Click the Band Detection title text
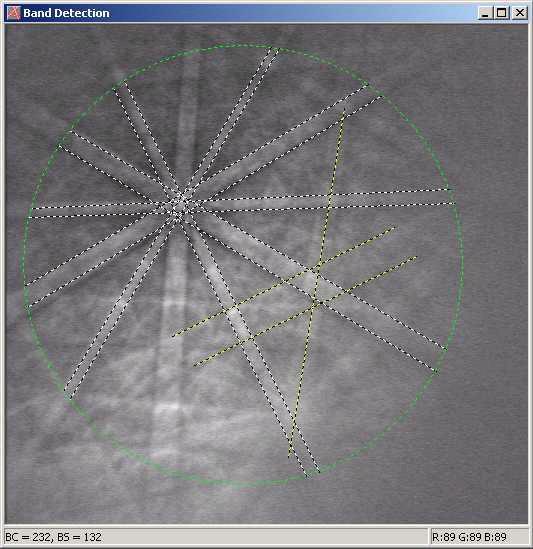 click(66, 13)
